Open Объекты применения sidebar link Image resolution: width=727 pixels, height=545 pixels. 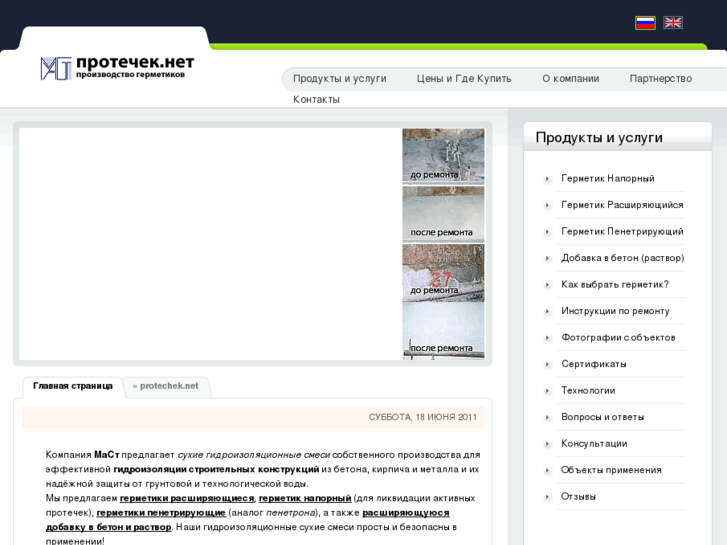pyautogui.click(x=611, y=470)
